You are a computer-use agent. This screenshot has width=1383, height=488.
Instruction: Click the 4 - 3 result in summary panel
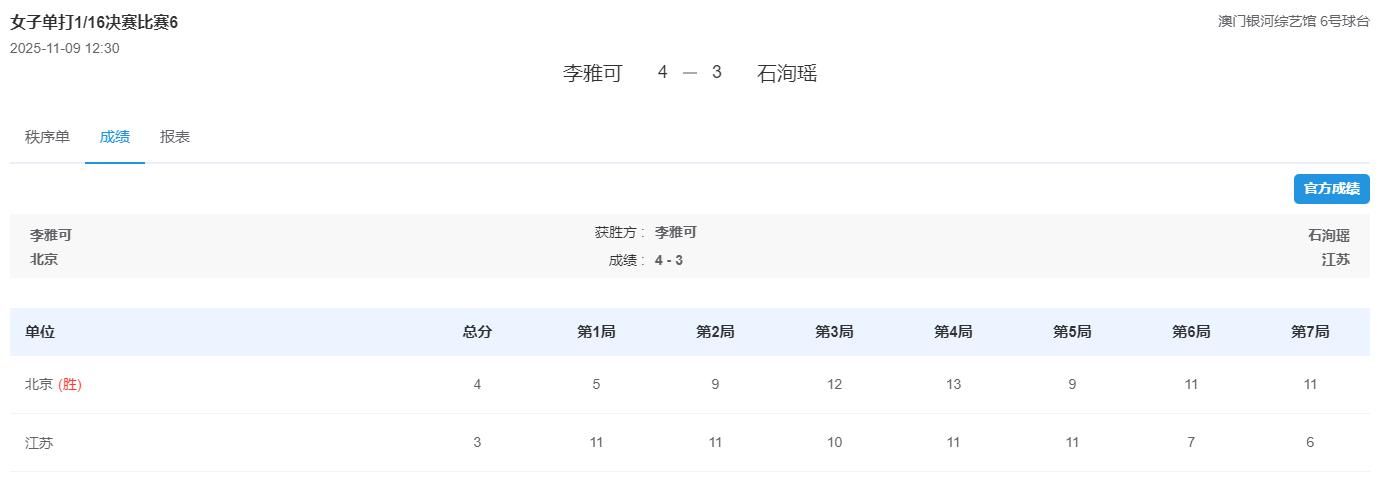(669, 260)
